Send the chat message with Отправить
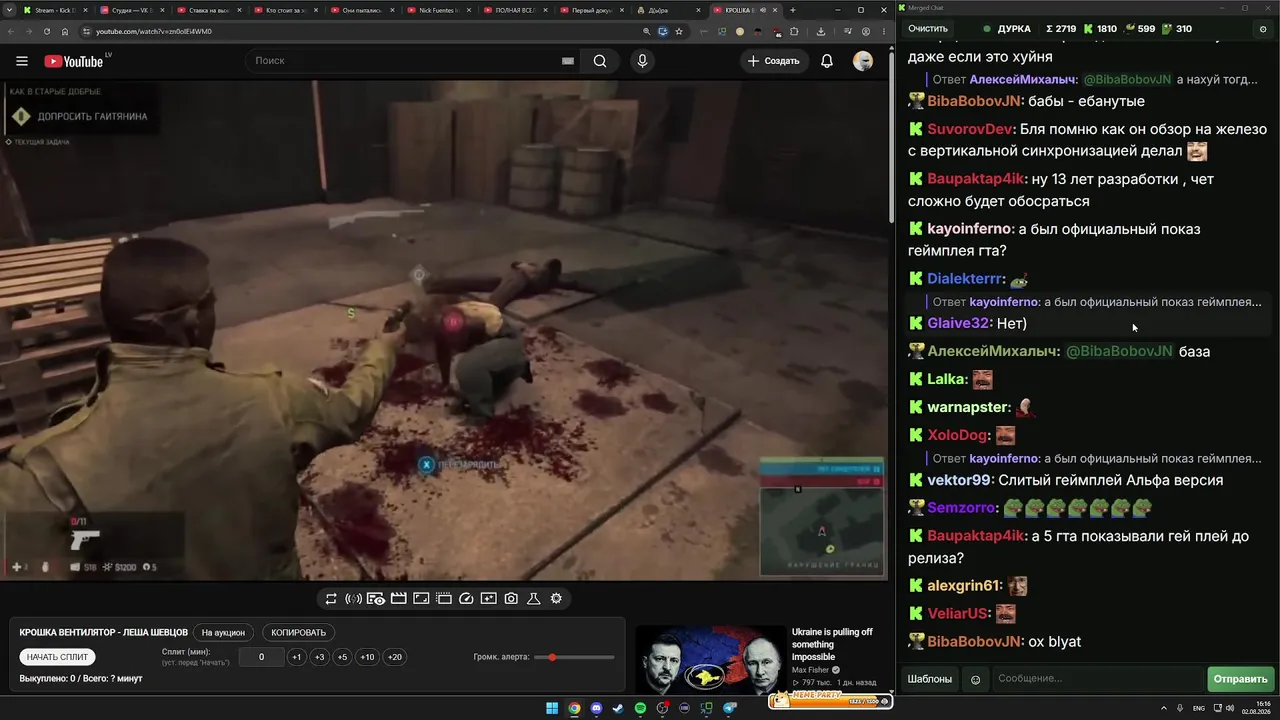The height and width of the screenshot is (720, 1280). coord(1240,680)
